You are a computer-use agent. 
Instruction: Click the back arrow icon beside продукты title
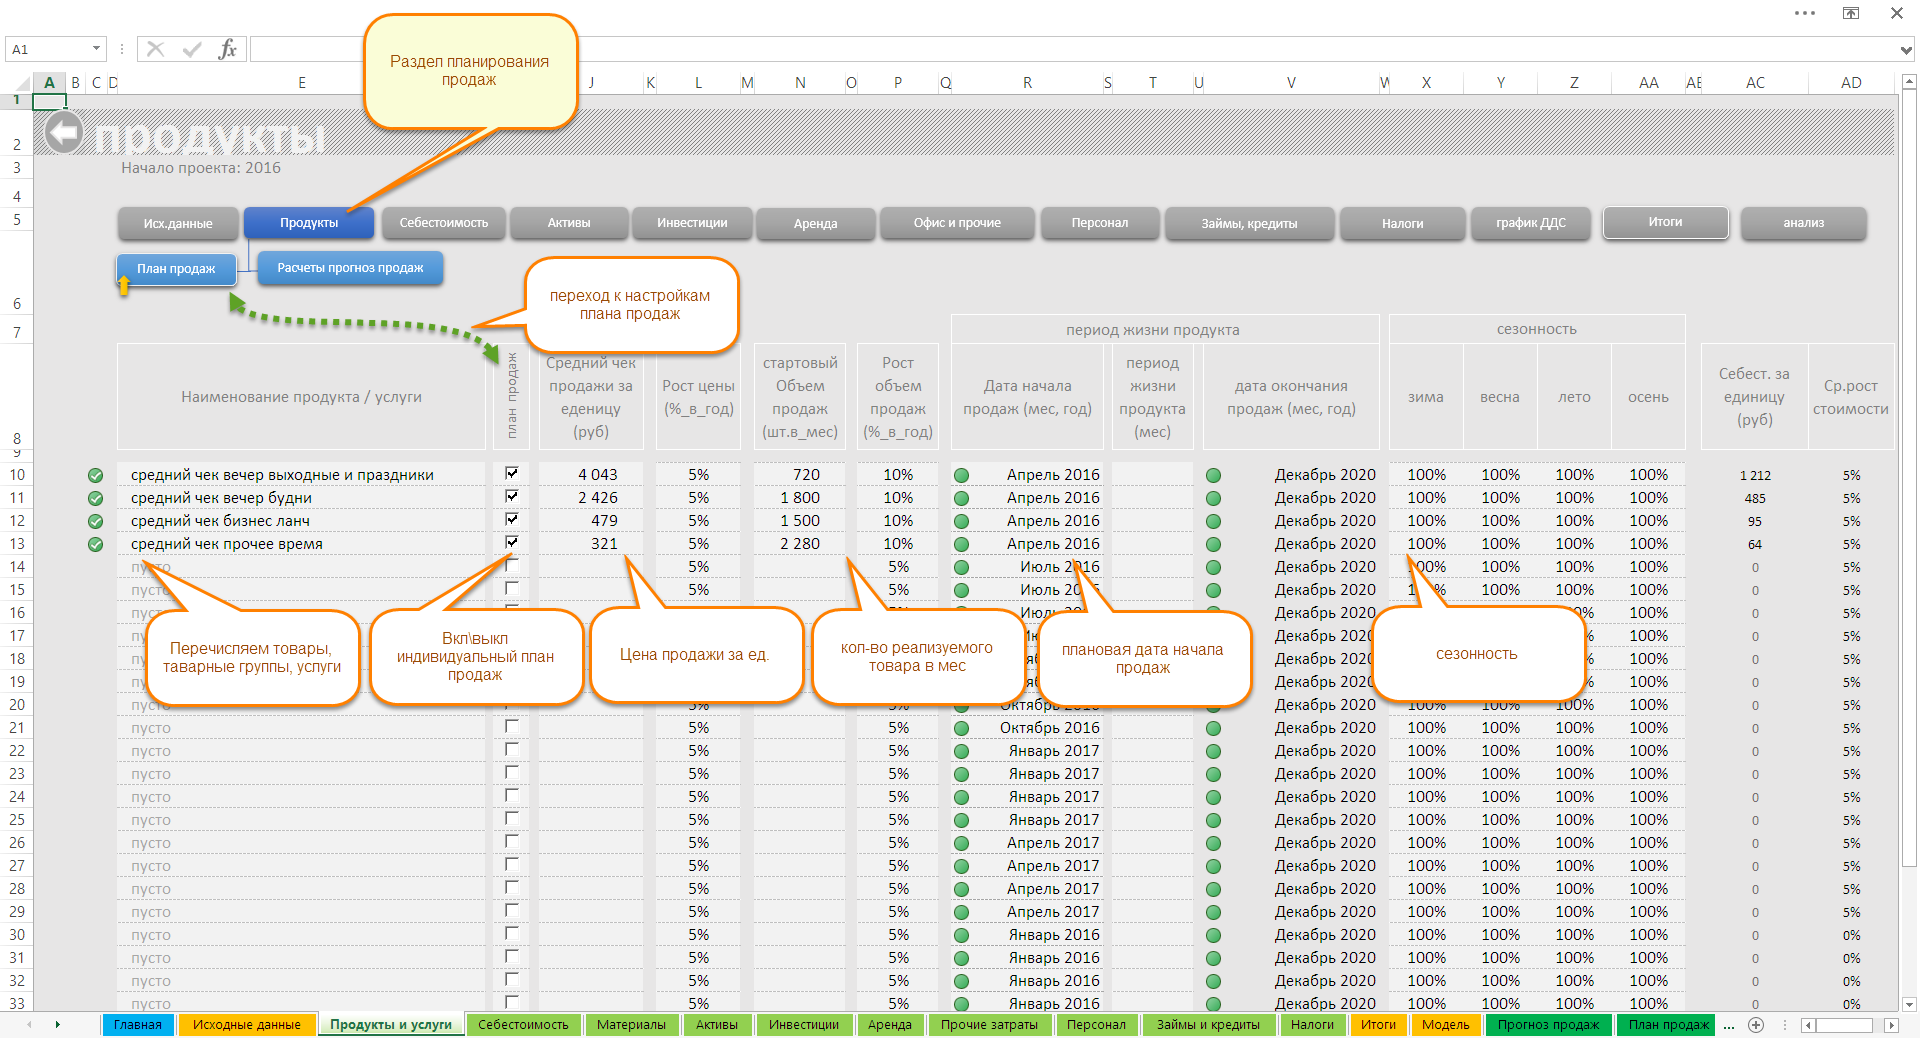point(65,133)
